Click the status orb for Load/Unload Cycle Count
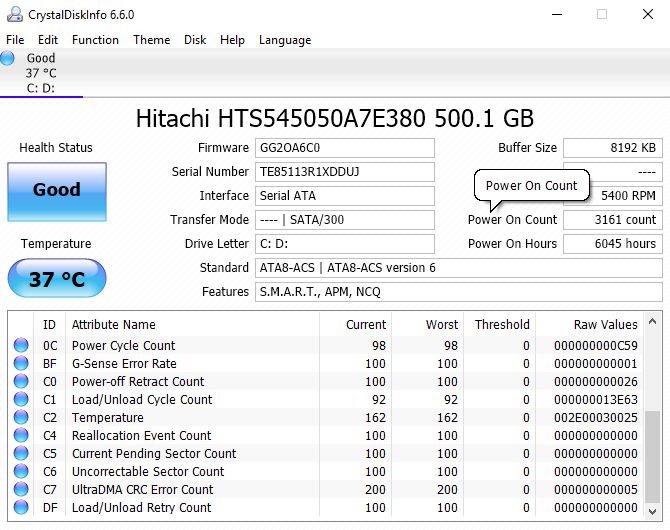670x530 pixels. click(x=21, y=399)
